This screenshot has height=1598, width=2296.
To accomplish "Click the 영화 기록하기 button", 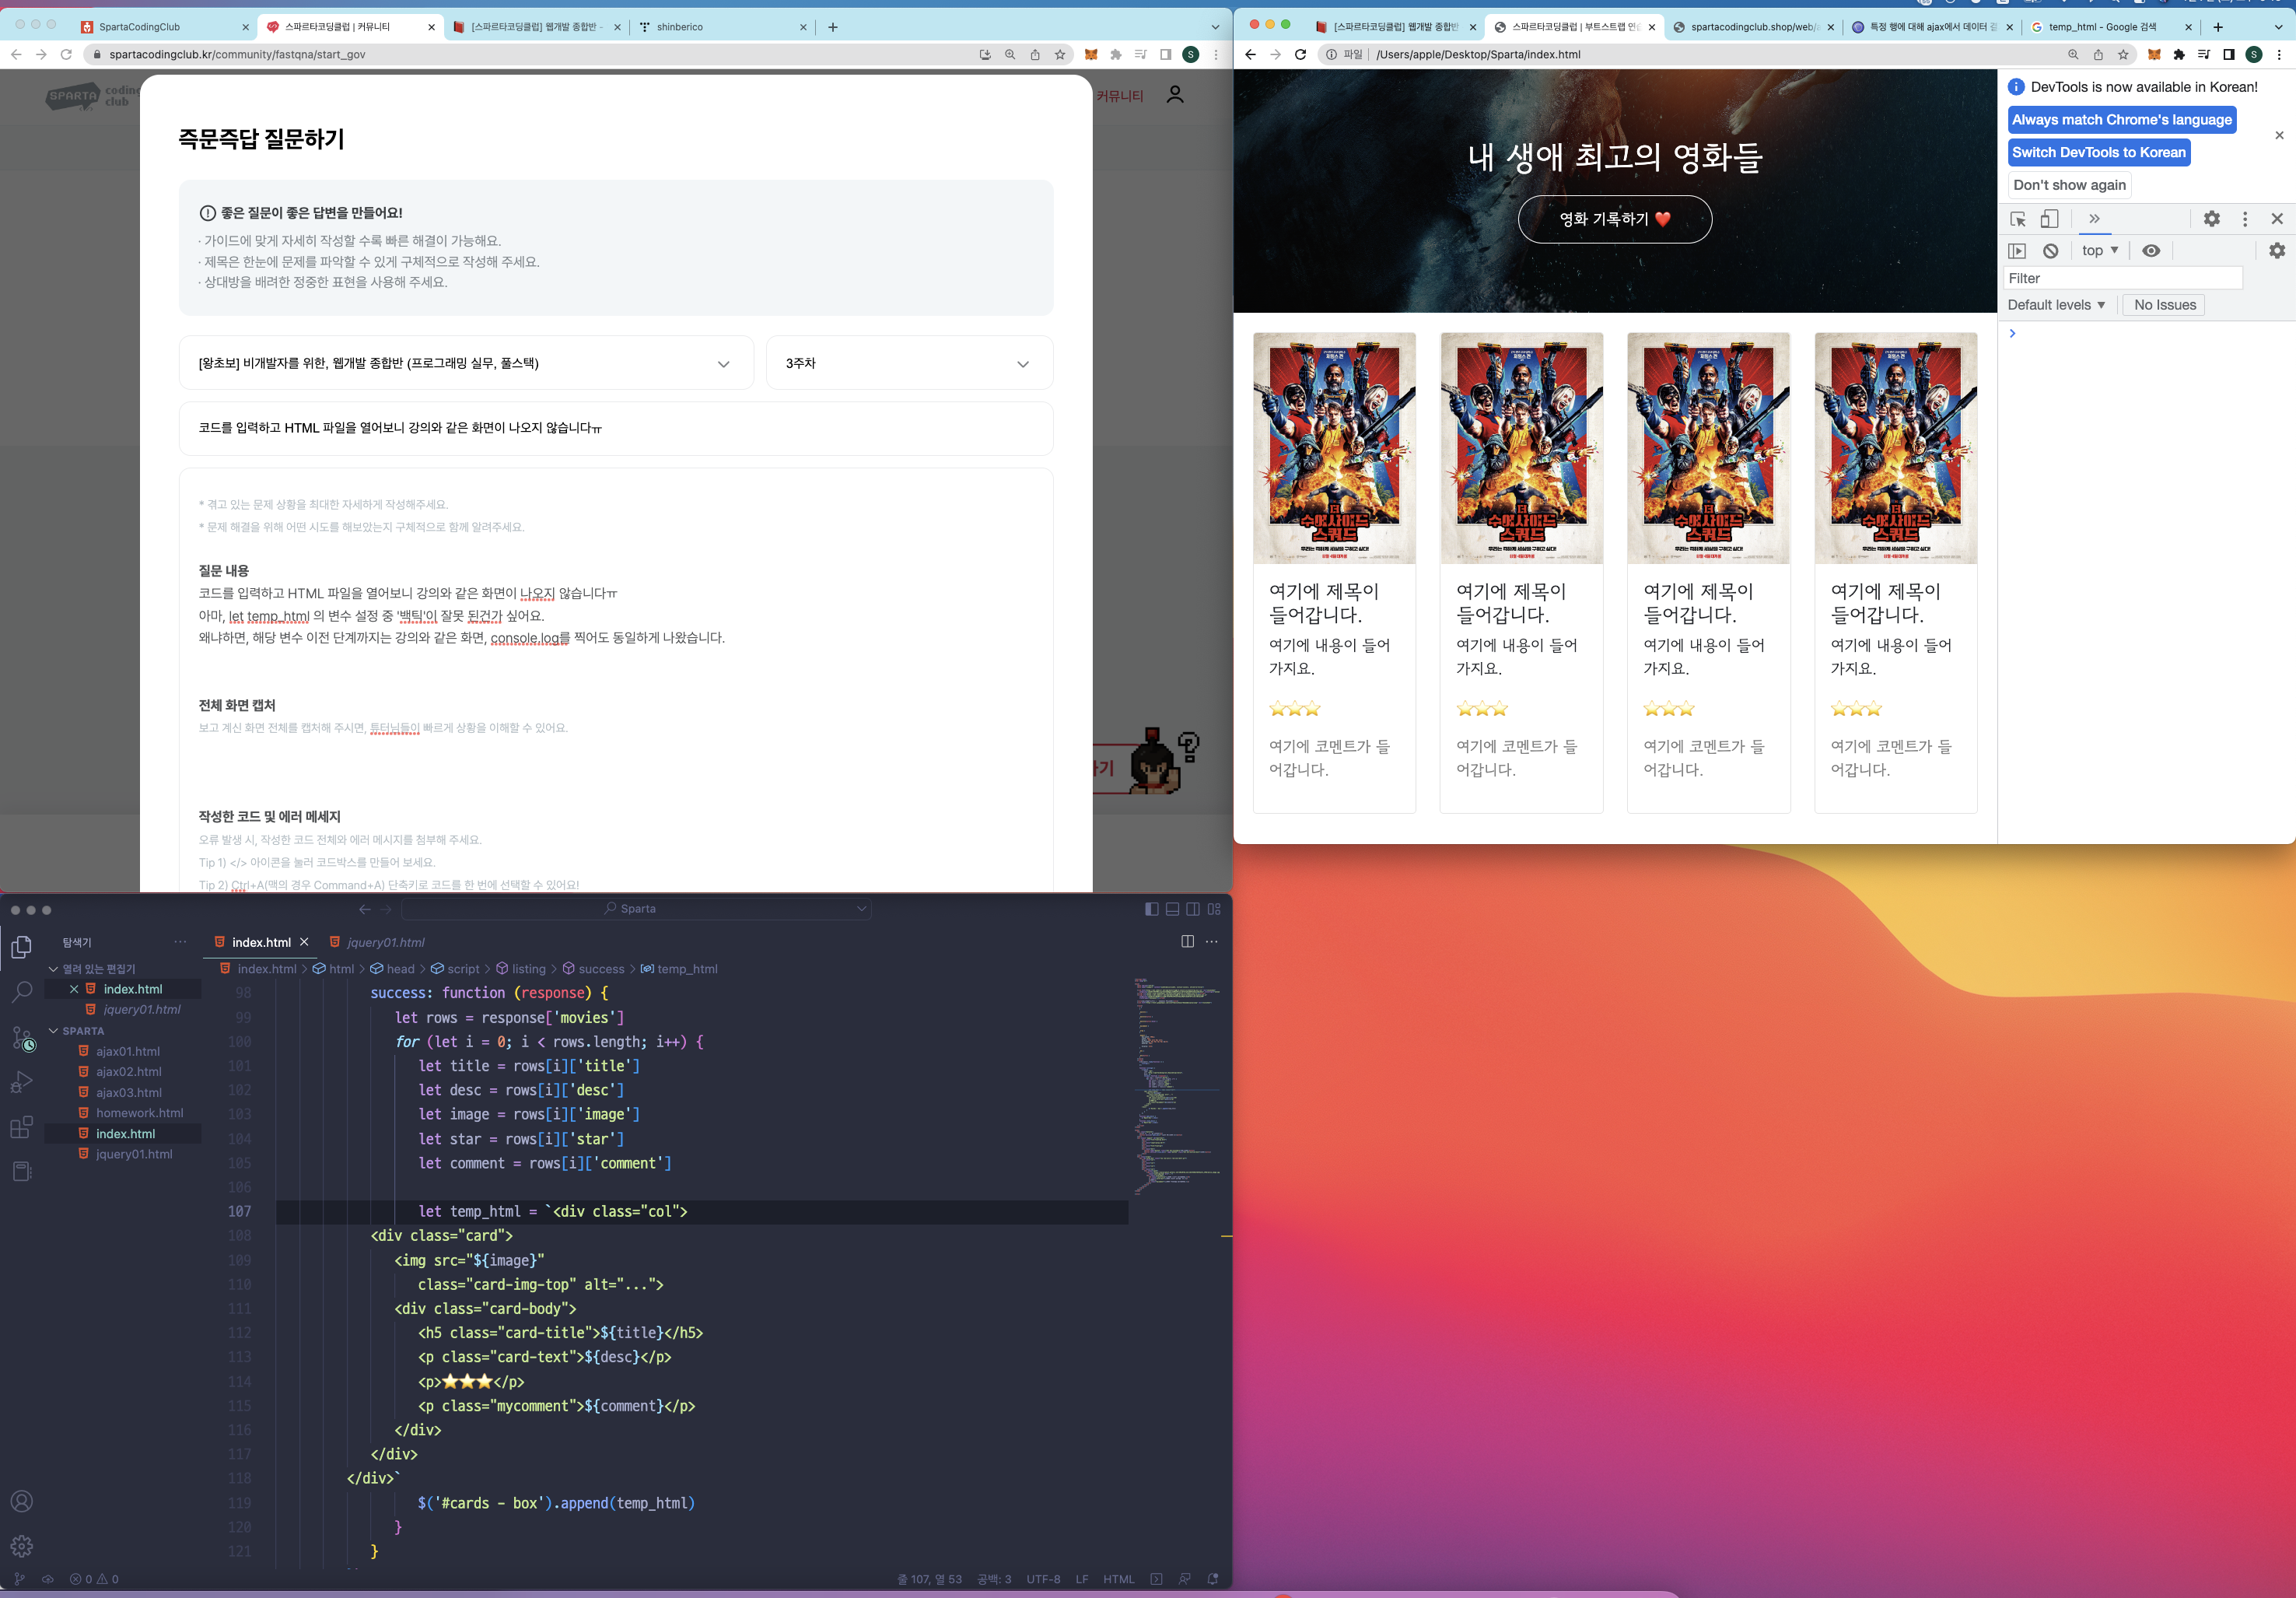I will (x=1614, y=219).
